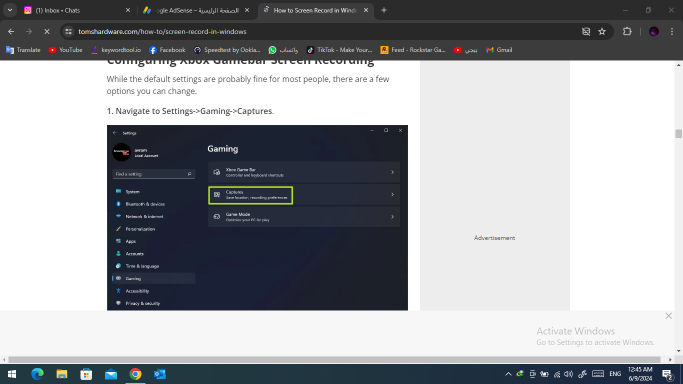Screen dimensions: 683x384
Task: Close the How to Screen Record tab
Action: pyautogui.click(x=366, y=10)
